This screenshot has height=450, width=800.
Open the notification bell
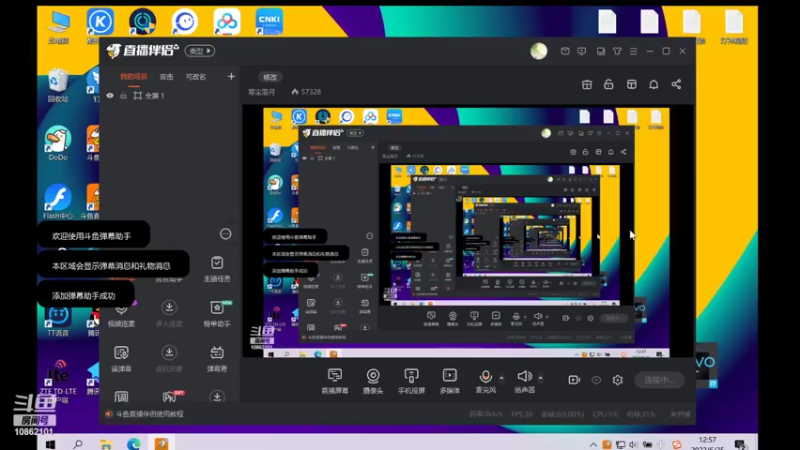pyautogui.click(x=654, y=85)
